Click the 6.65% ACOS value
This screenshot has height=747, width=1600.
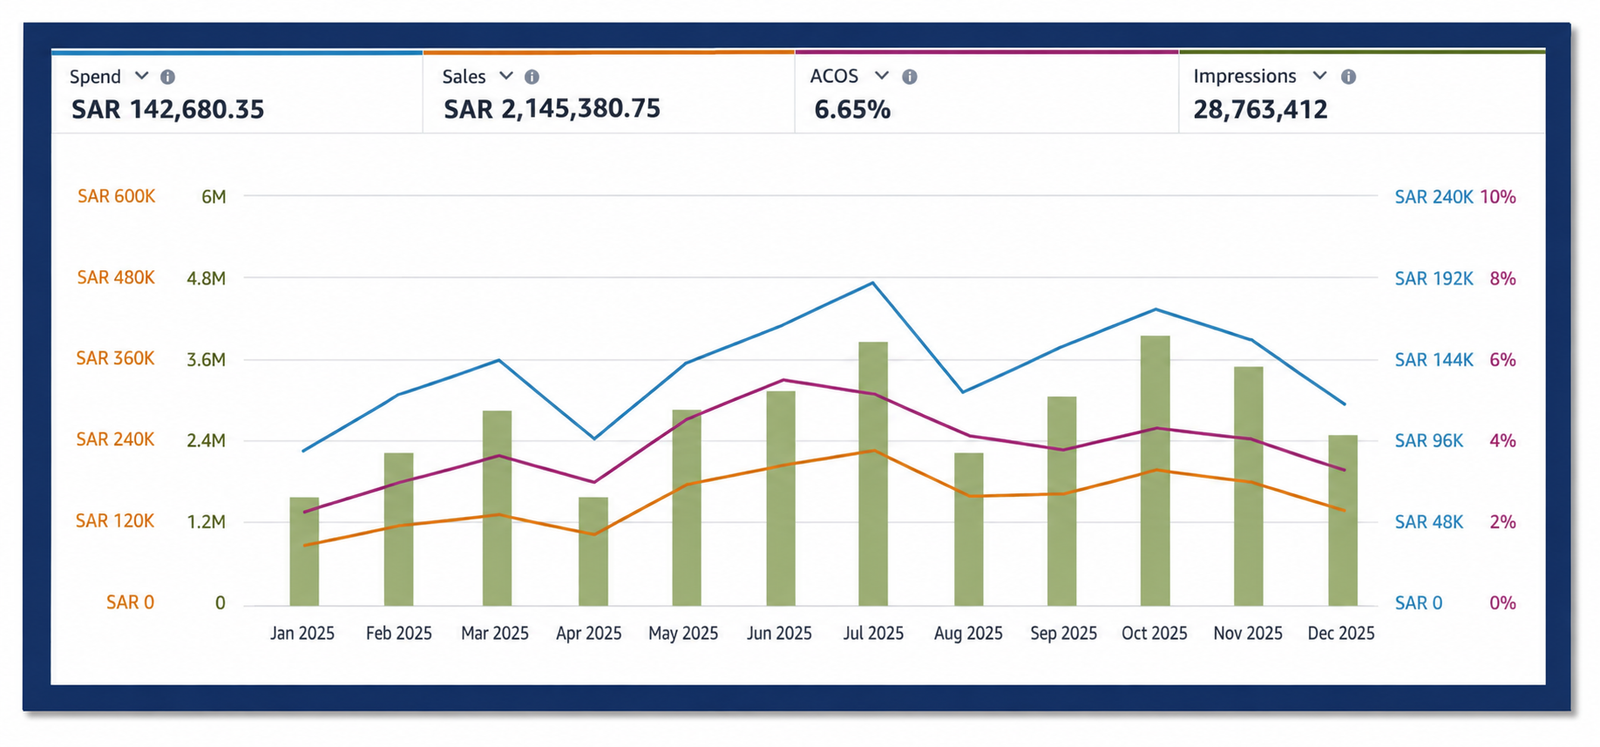852,110
